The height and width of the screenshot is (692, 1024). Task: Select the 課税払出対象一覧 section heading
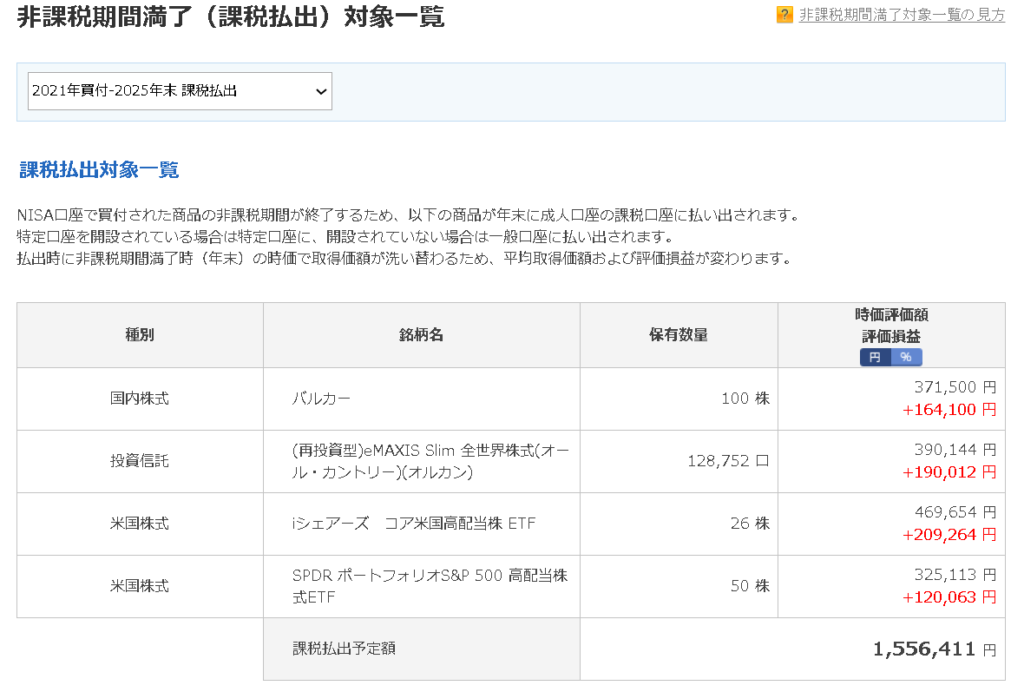coord(97,169)
